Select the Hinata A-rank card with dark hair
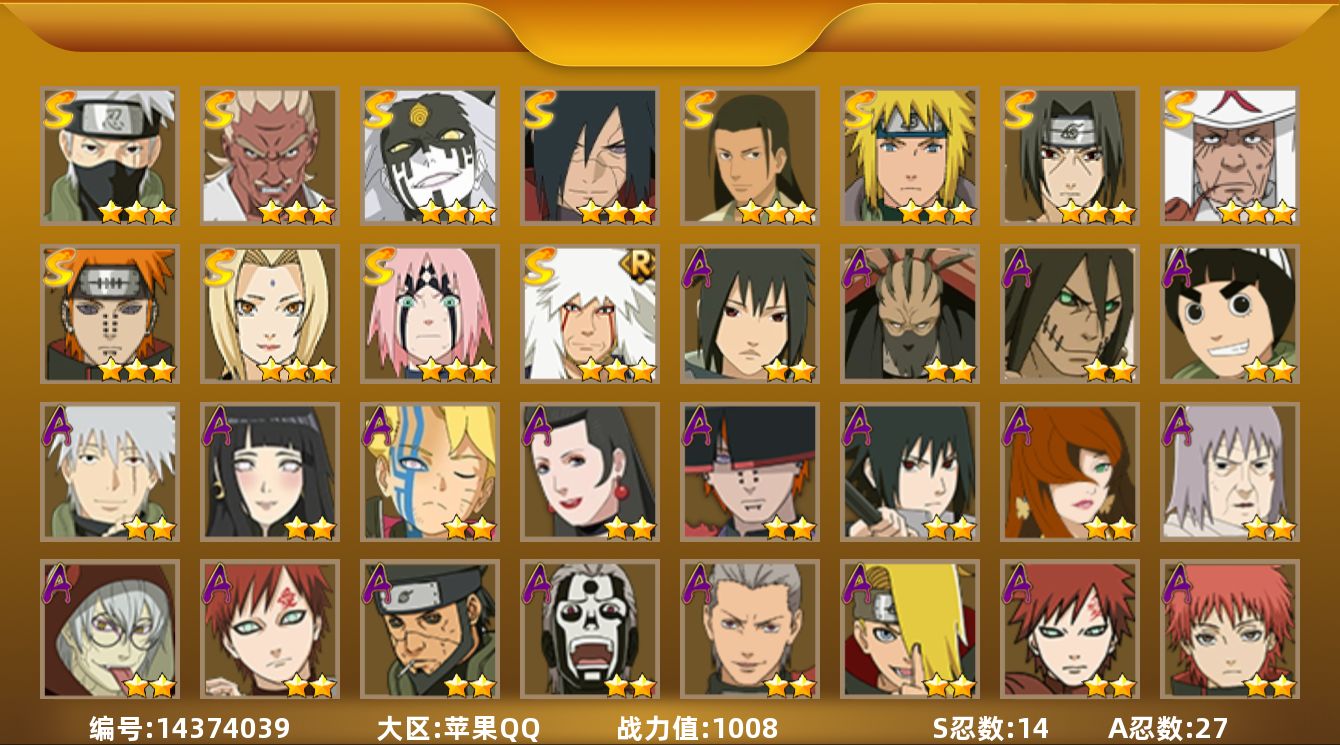Viewport: 1340px width, 745px height. (x=269, y=471)
